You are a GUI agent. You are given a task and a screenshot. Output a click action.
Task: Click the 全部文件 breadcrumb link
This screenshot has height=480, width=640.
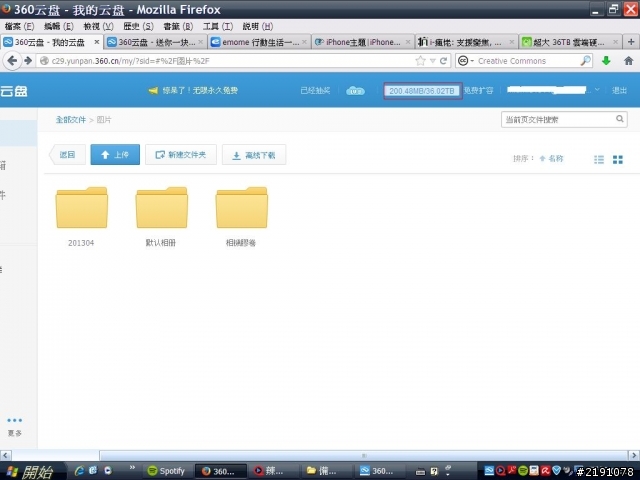point(71,120)
